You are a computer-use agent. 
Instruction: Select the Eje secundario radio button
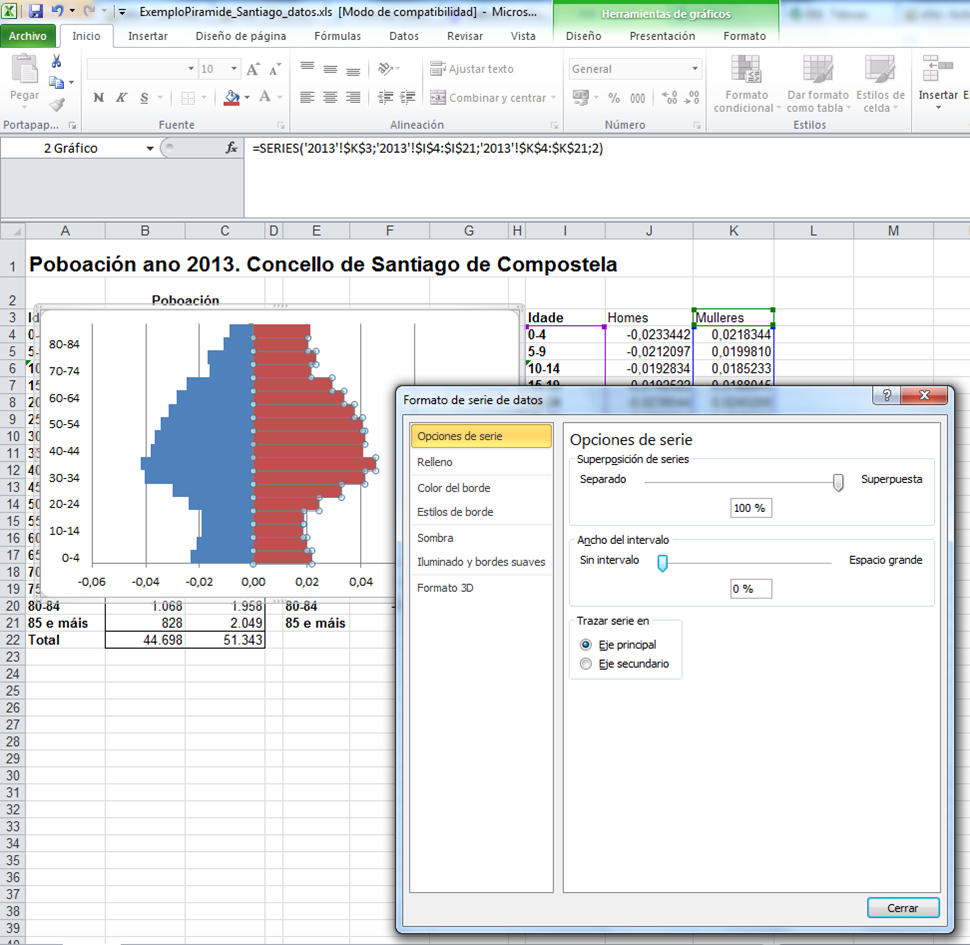(586, 664)
